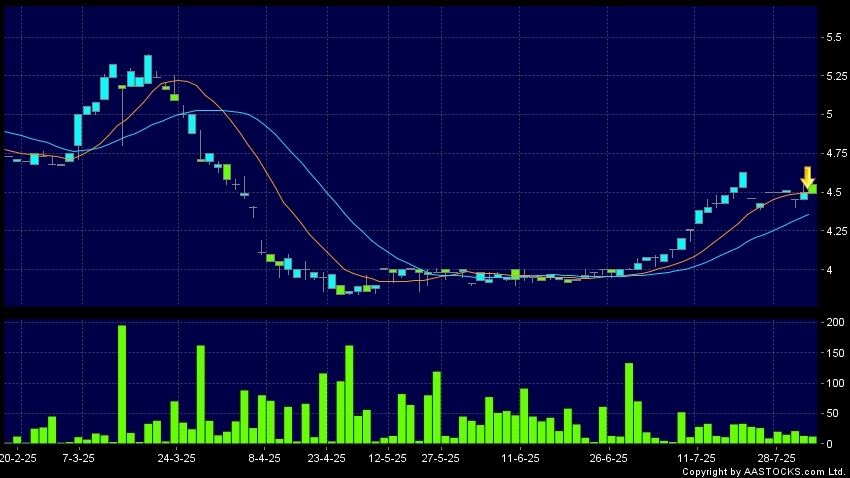Click the 8-4-25 date label
Viewport: 850px width, 478px height.
click(265, 458)
